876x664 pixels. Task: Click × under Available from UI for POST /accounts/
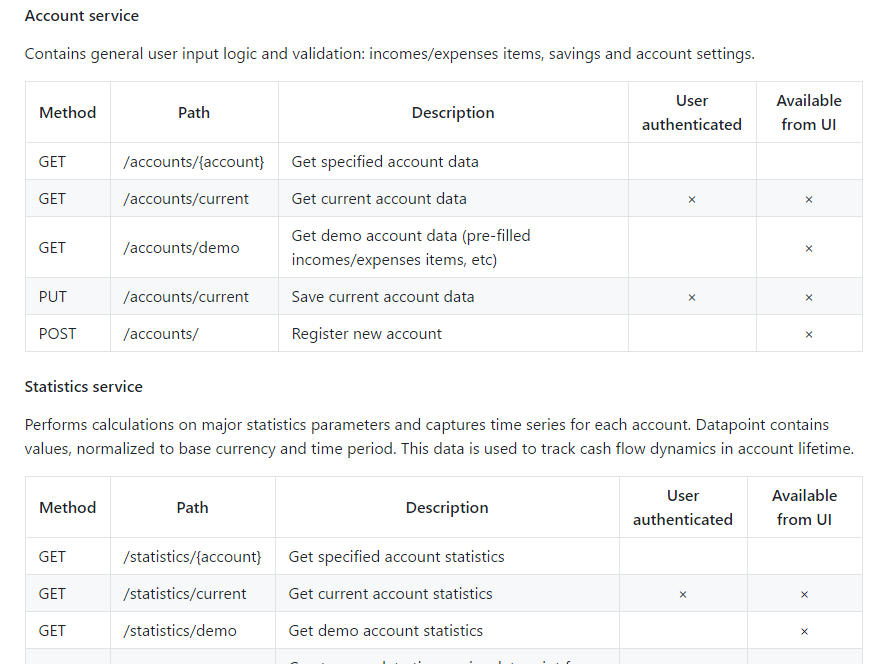tap(808, 335)
